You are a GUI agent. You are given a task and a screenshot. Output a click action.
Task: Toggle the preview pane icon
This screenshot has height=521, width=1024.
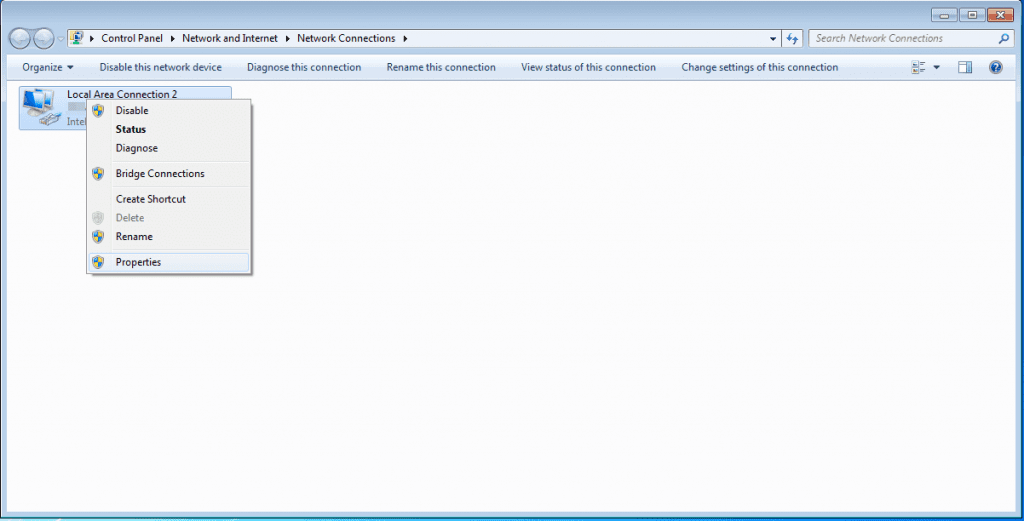[x=965, y=67]
